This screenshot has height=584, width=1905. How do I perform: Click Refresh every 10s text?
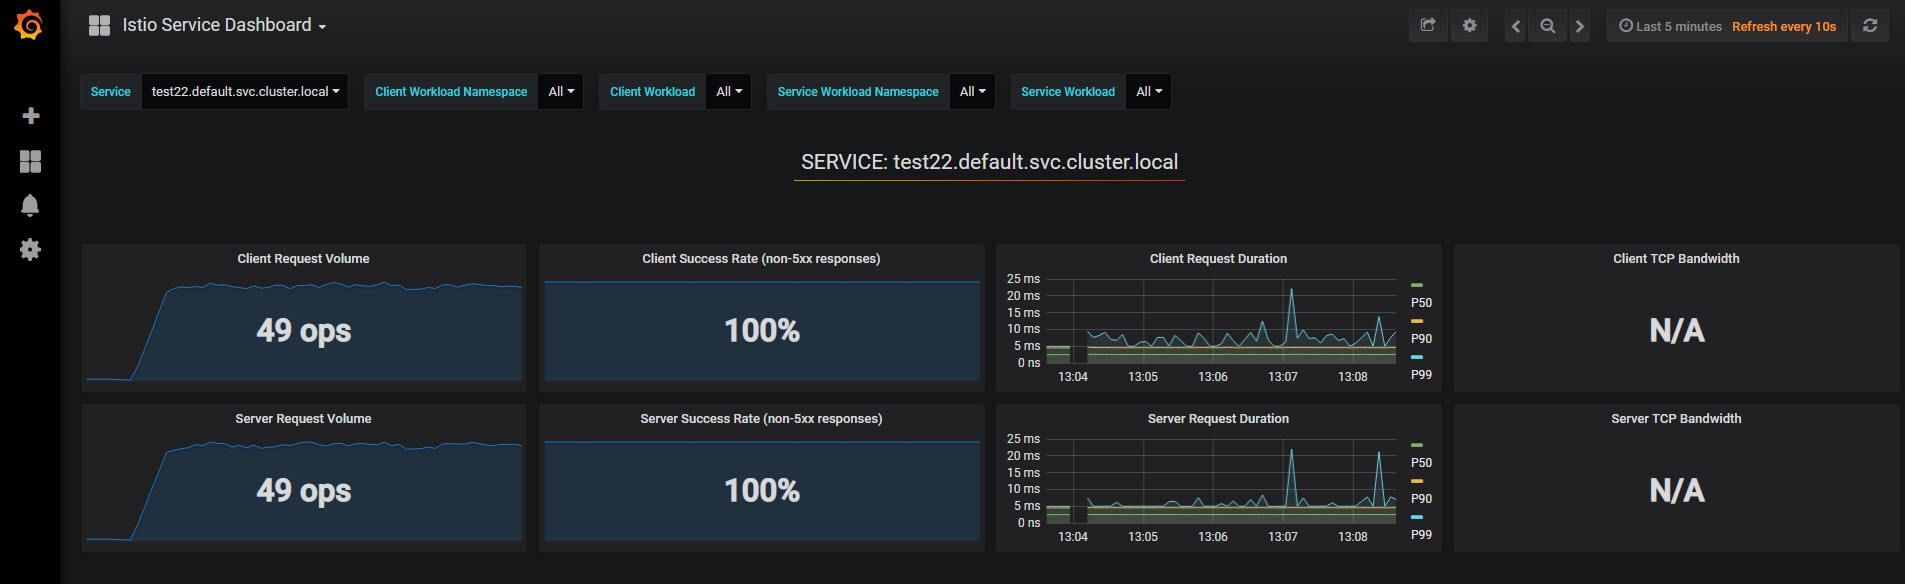[x=1784, y=27]
